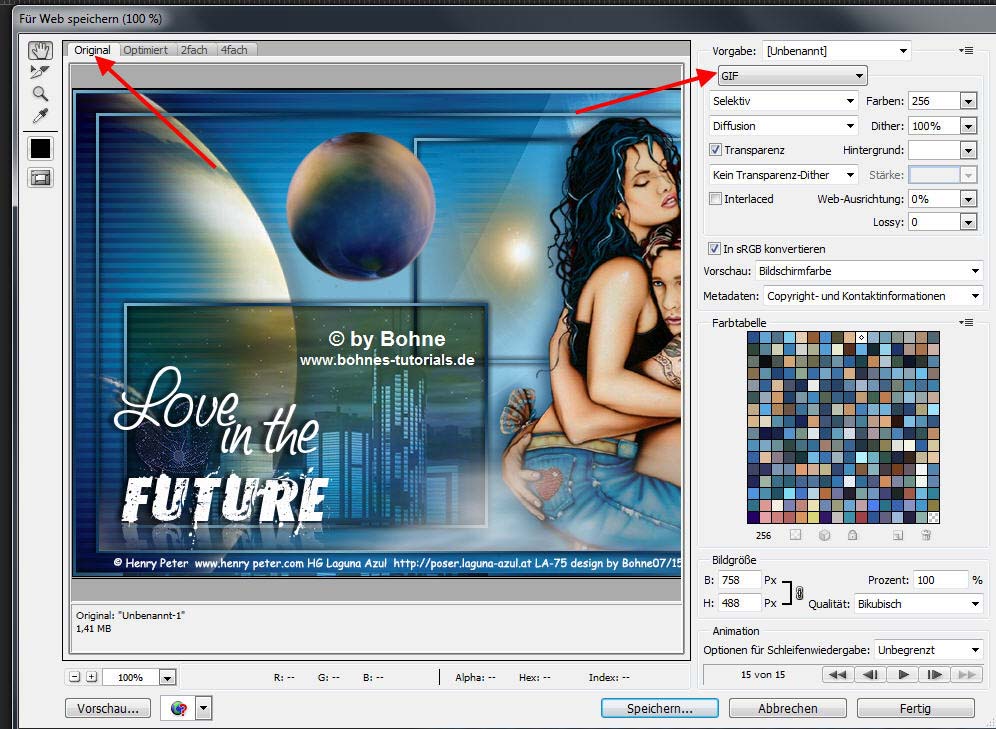The height and width of the screenshot is (729, 996).
Task: Uncheck In sRGB konvertieren
Action: 715,248
